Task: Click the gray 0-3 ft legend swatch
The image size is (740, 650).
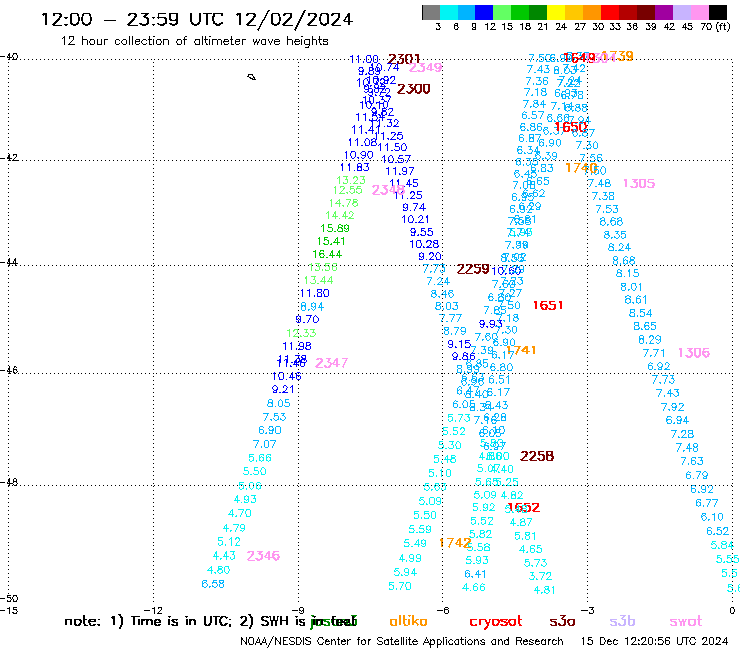Action: pos(431,12)
